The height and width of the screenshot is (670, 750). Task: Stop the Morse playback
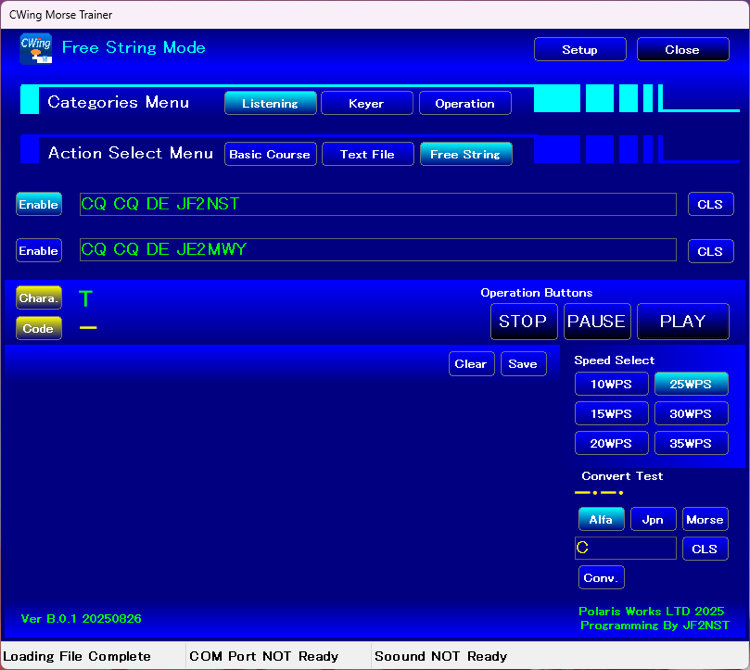523,321
